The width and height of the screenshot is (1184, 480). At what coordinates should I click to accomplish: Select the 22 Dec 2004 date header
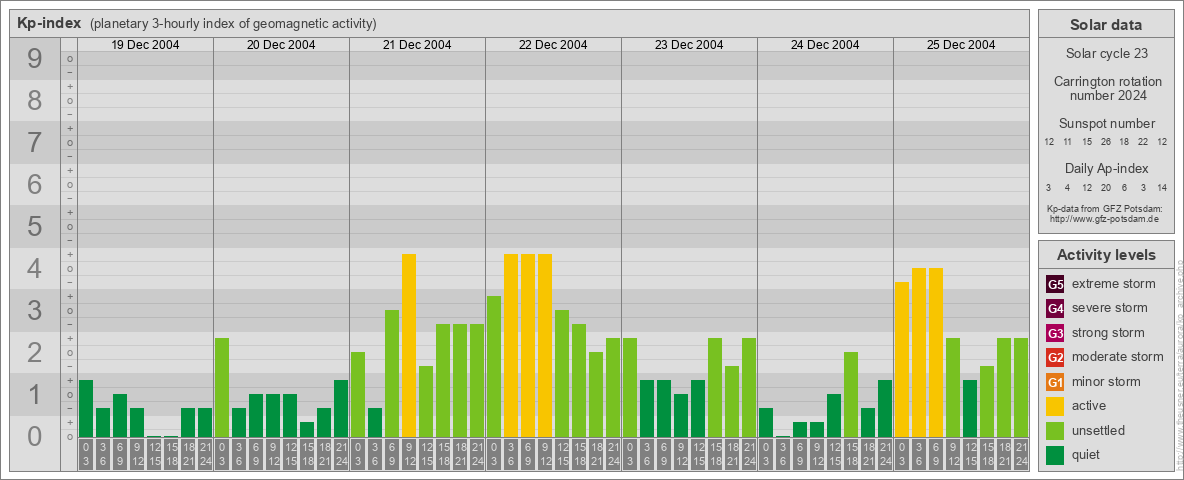553,45
